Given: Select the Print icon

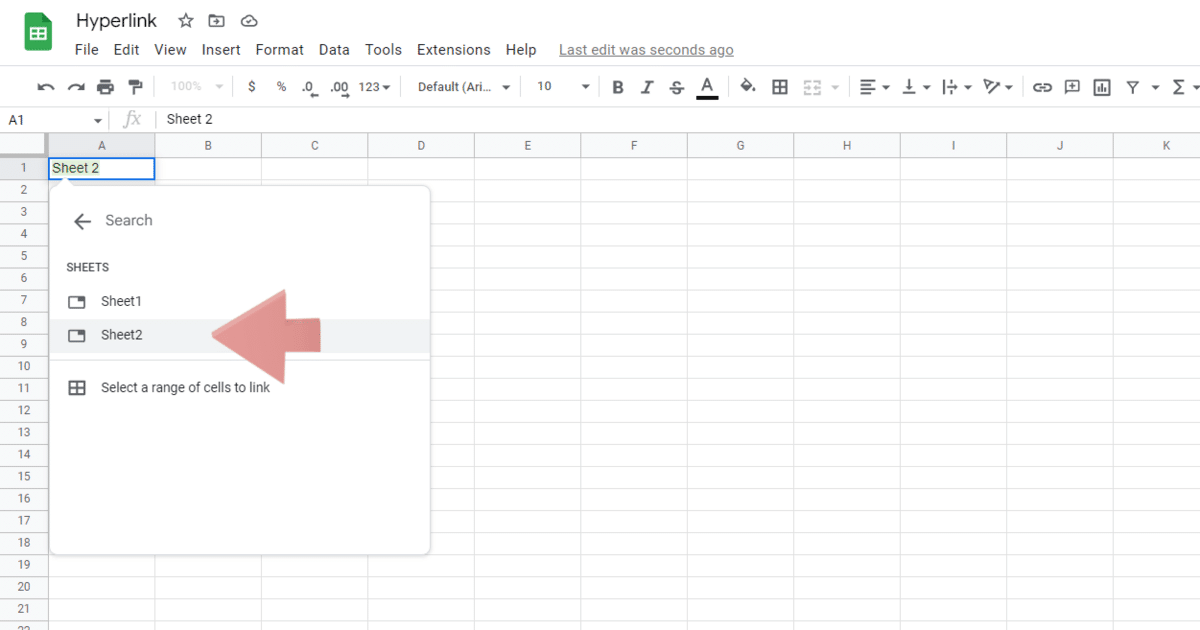Looking at the screenshot, I should (x=105, y=87).
